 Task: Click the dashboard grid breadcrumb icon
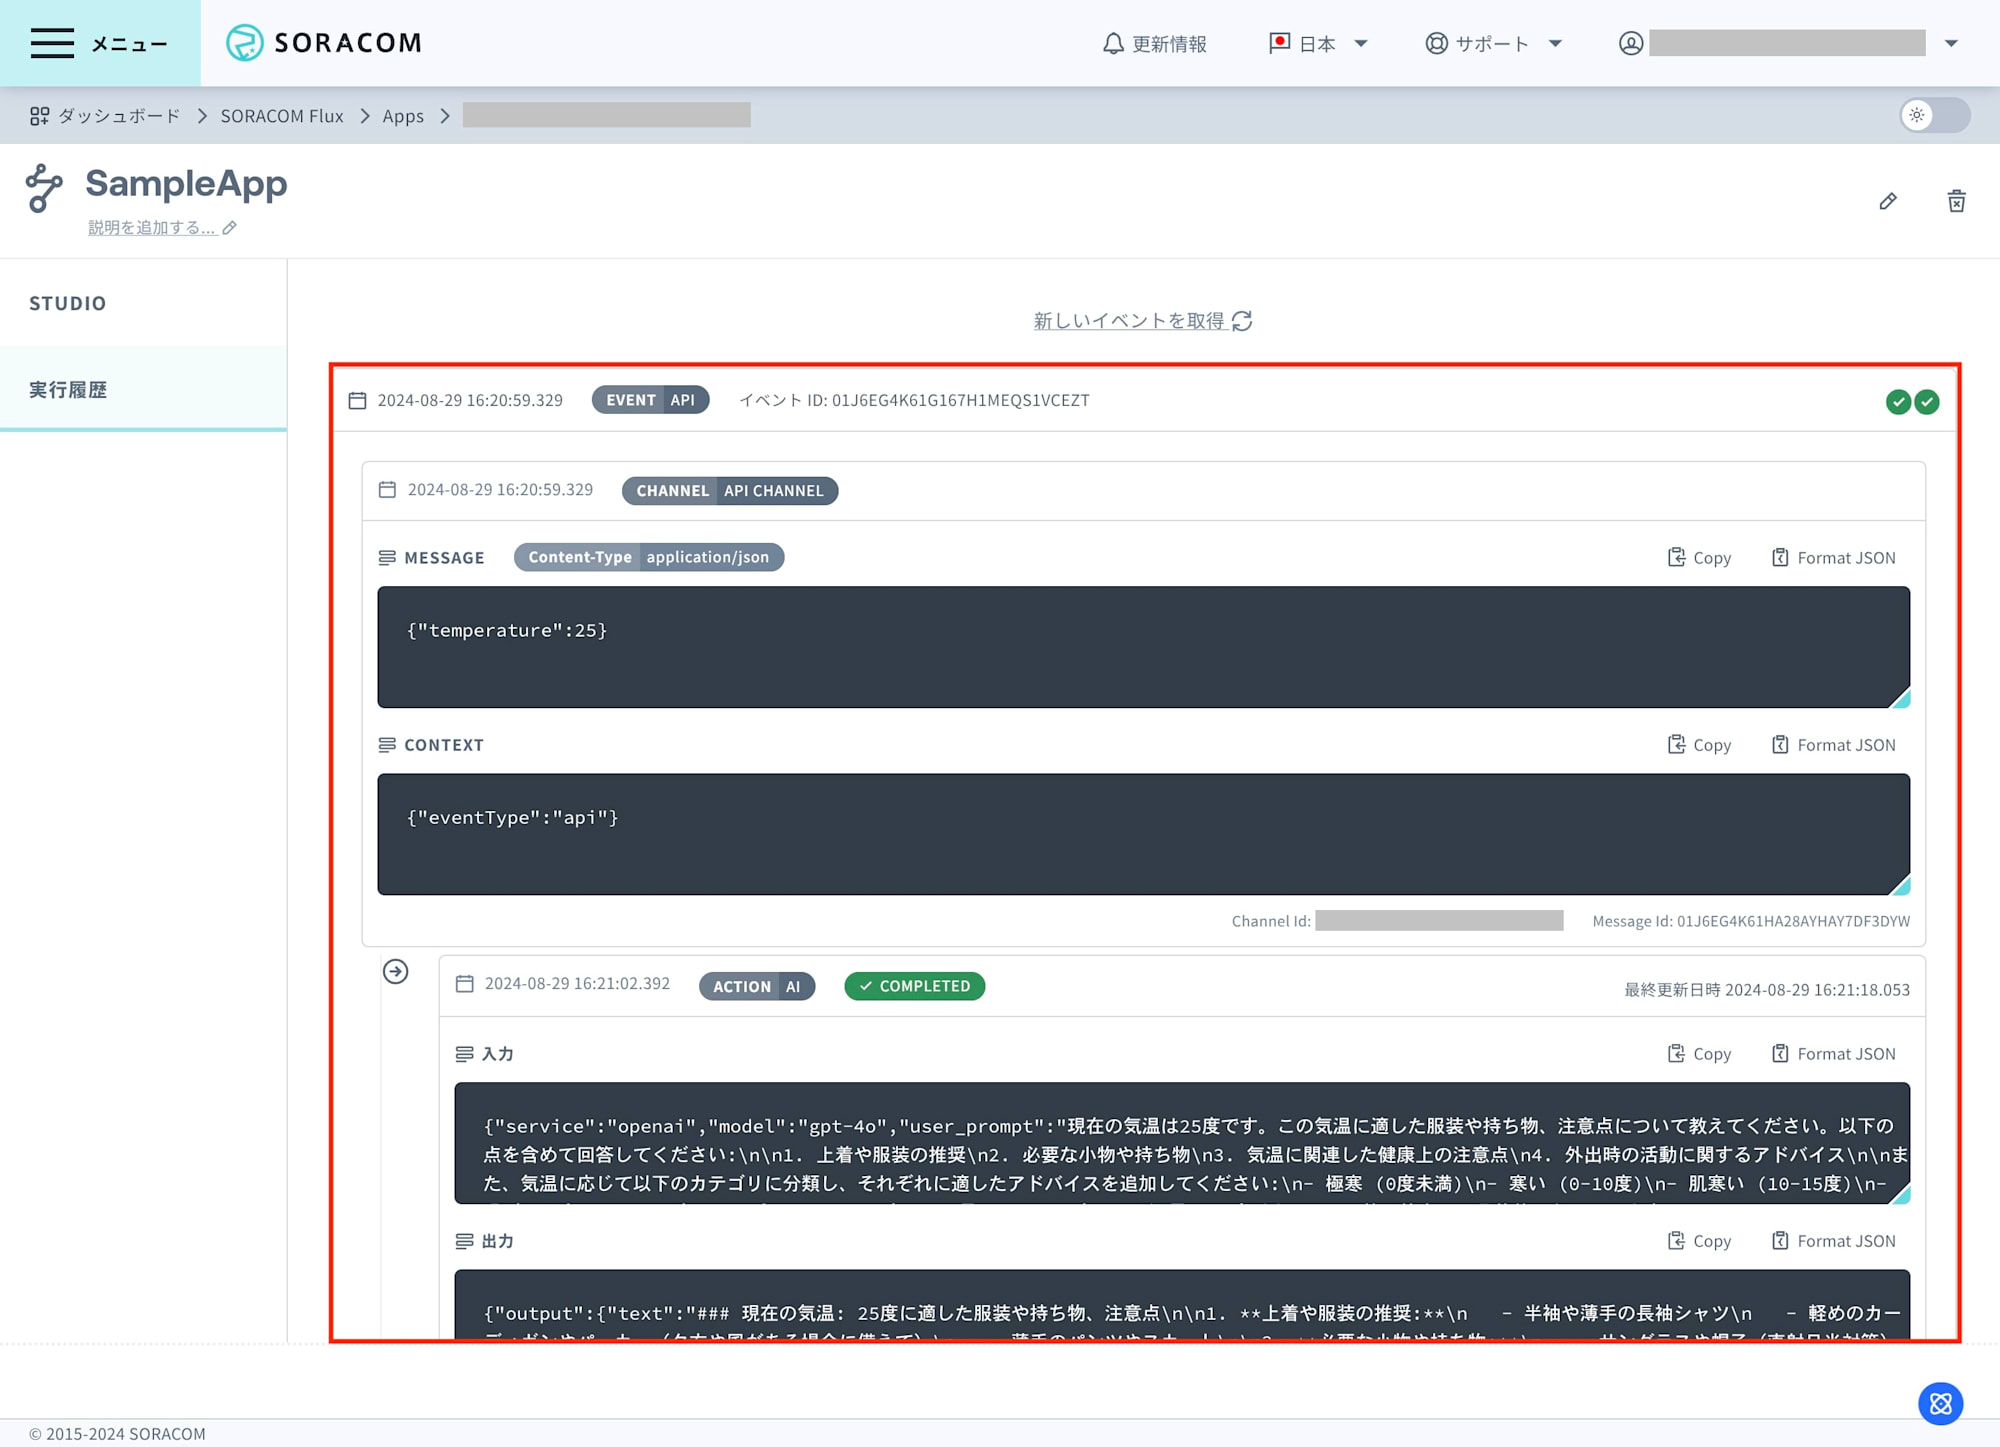pyautogui.click(x=39, y=116)
